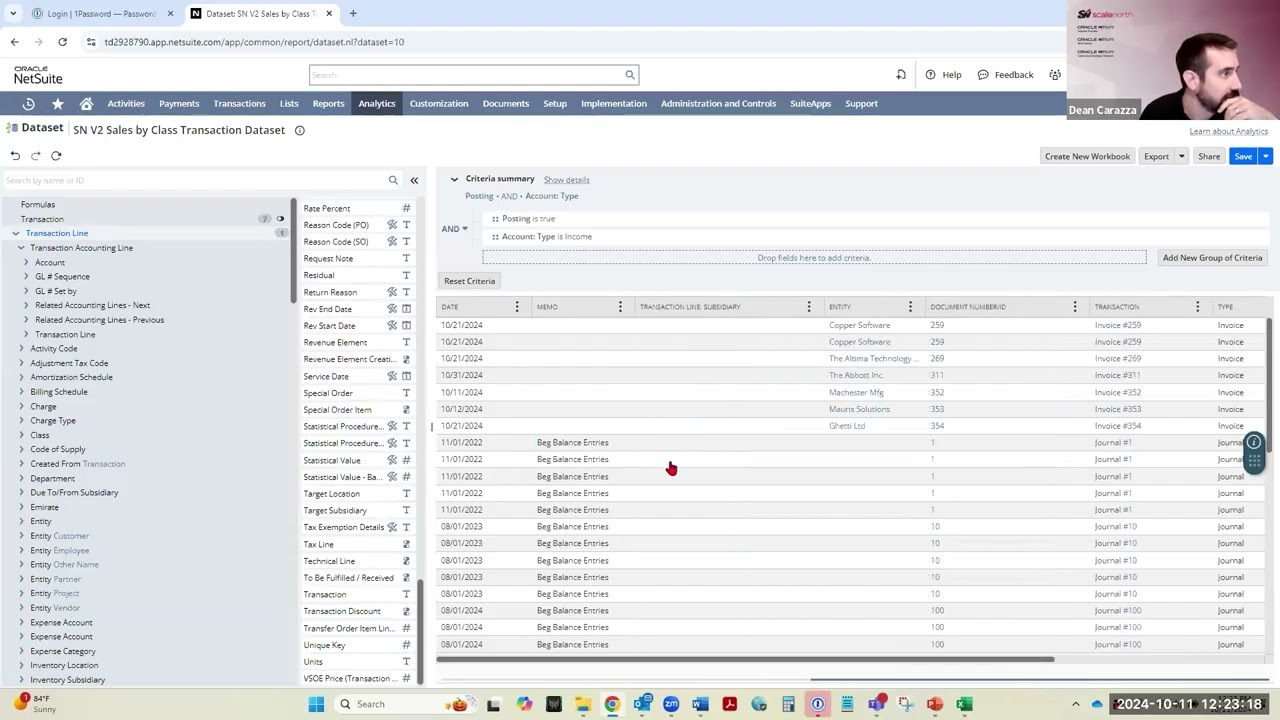
Task: Open the recent records clock icon
Action: pyautogui.click(x=28, y=104)
